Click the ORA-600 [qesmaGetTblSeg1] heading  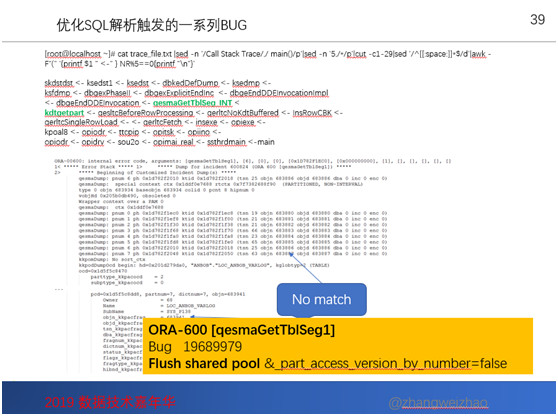[x=242, y=330]
